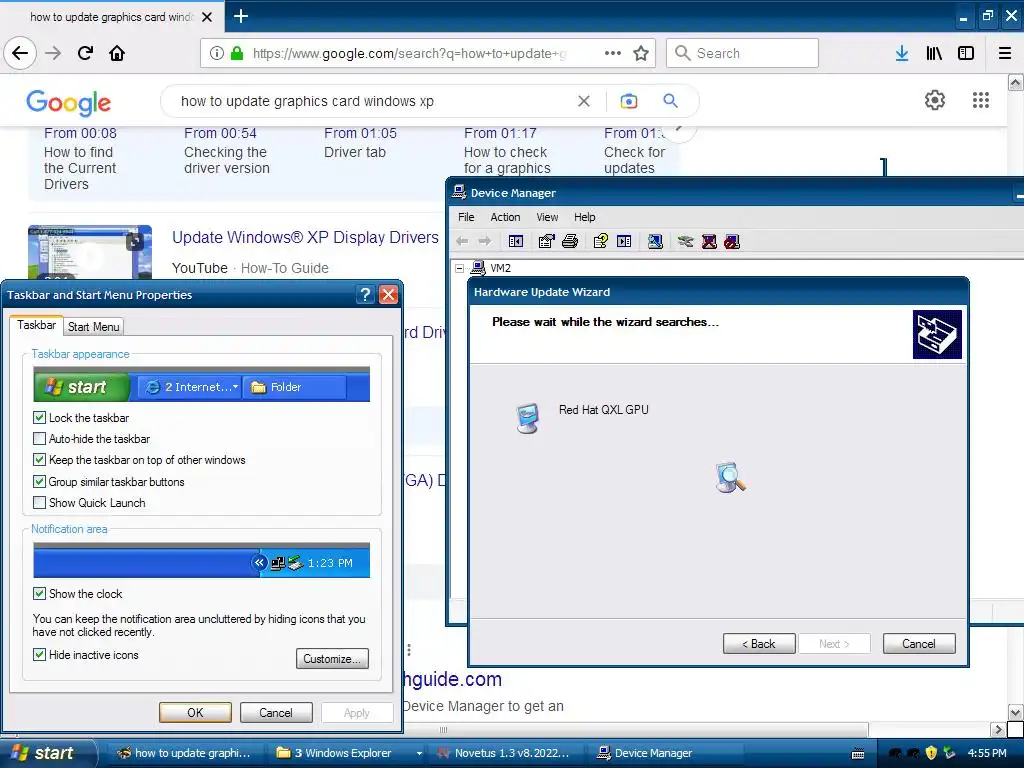
Task: Click the Disable device icon in Device Manager toolbar
Action: [x=732, y=242]
